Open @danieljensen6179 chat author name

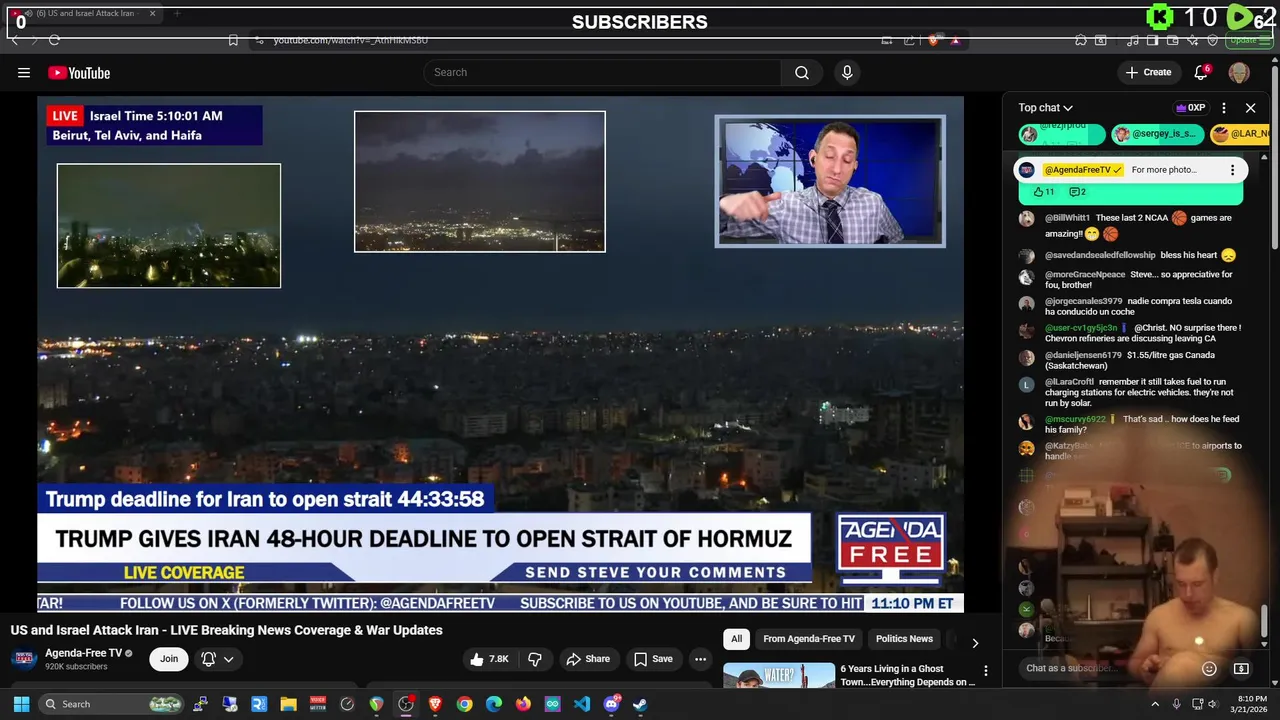[x=1083, y=355]
